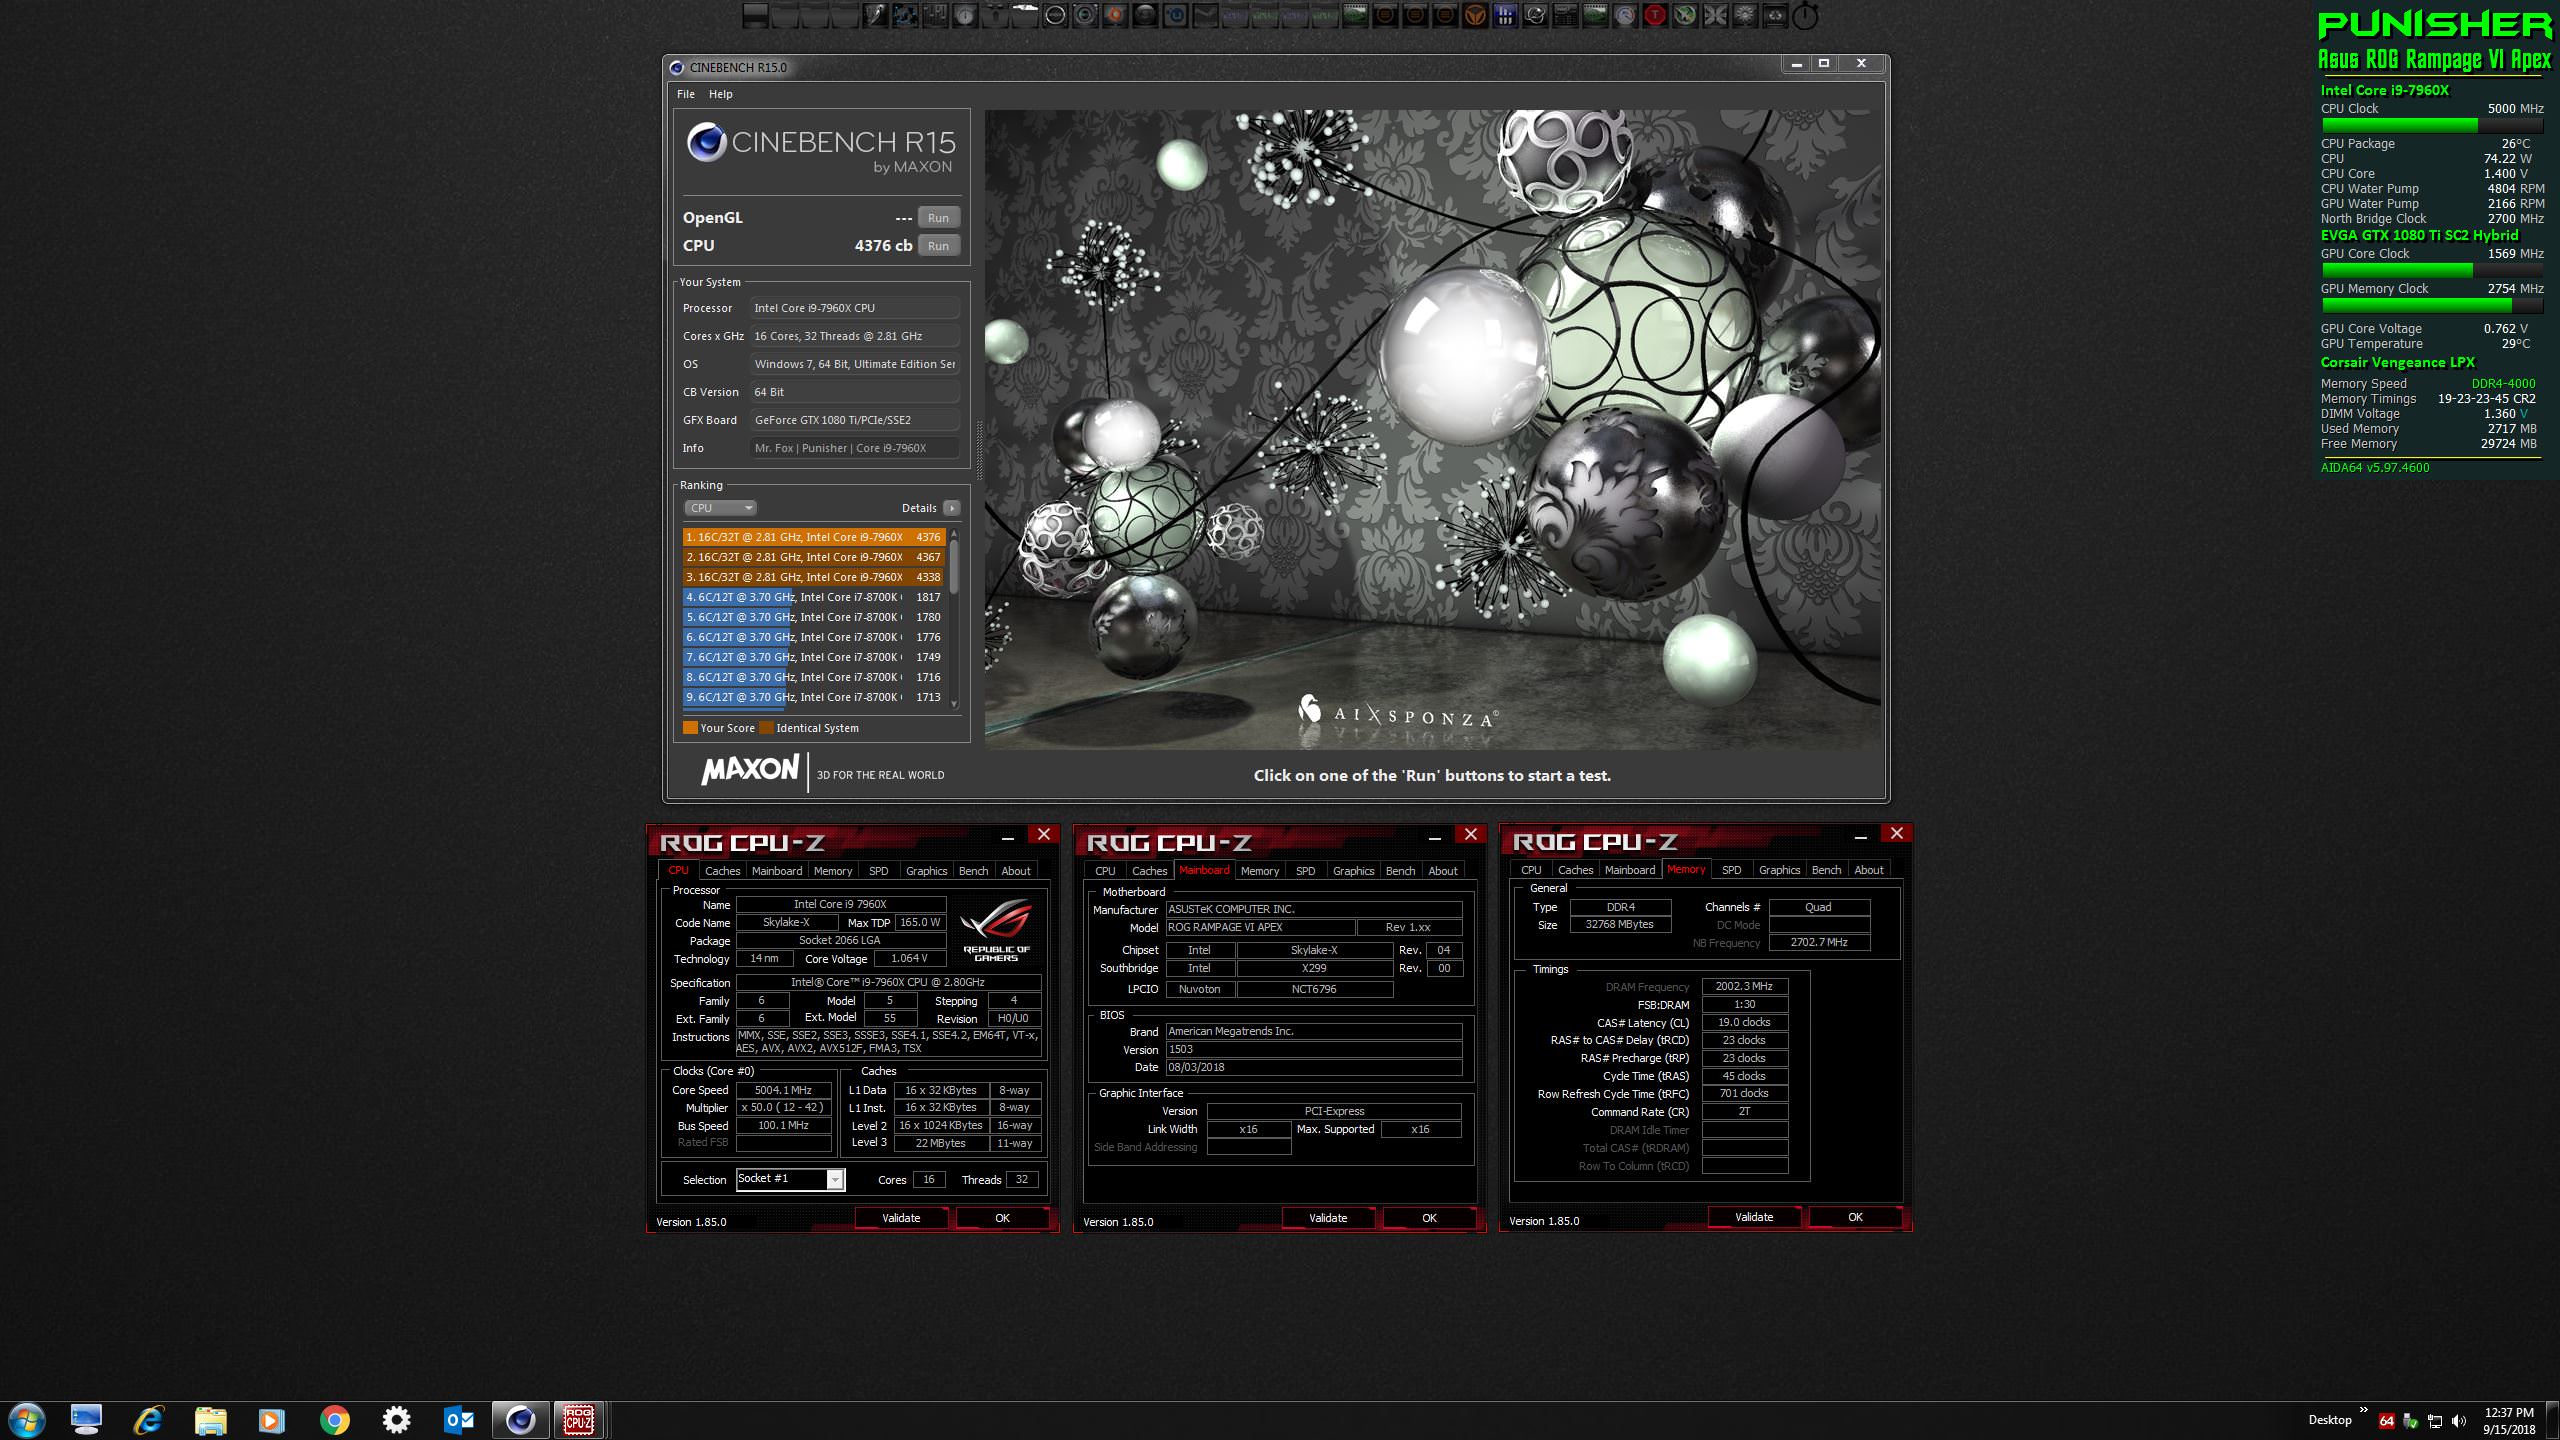Open Caches tab in processor CPU-Z window
This screenshot has height=1440, width=2560.
pyautogui.click(x=722, y=871)
